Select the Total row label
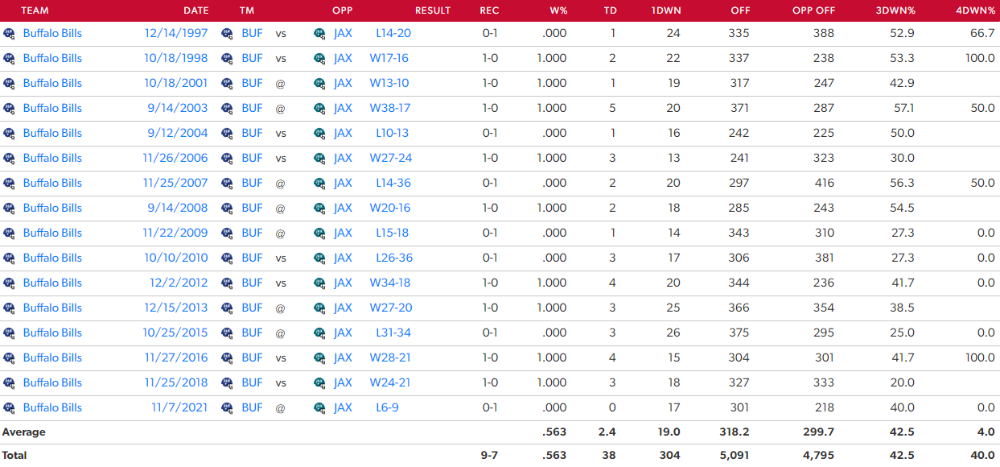The image size is (1000, 467). point(14,456)
